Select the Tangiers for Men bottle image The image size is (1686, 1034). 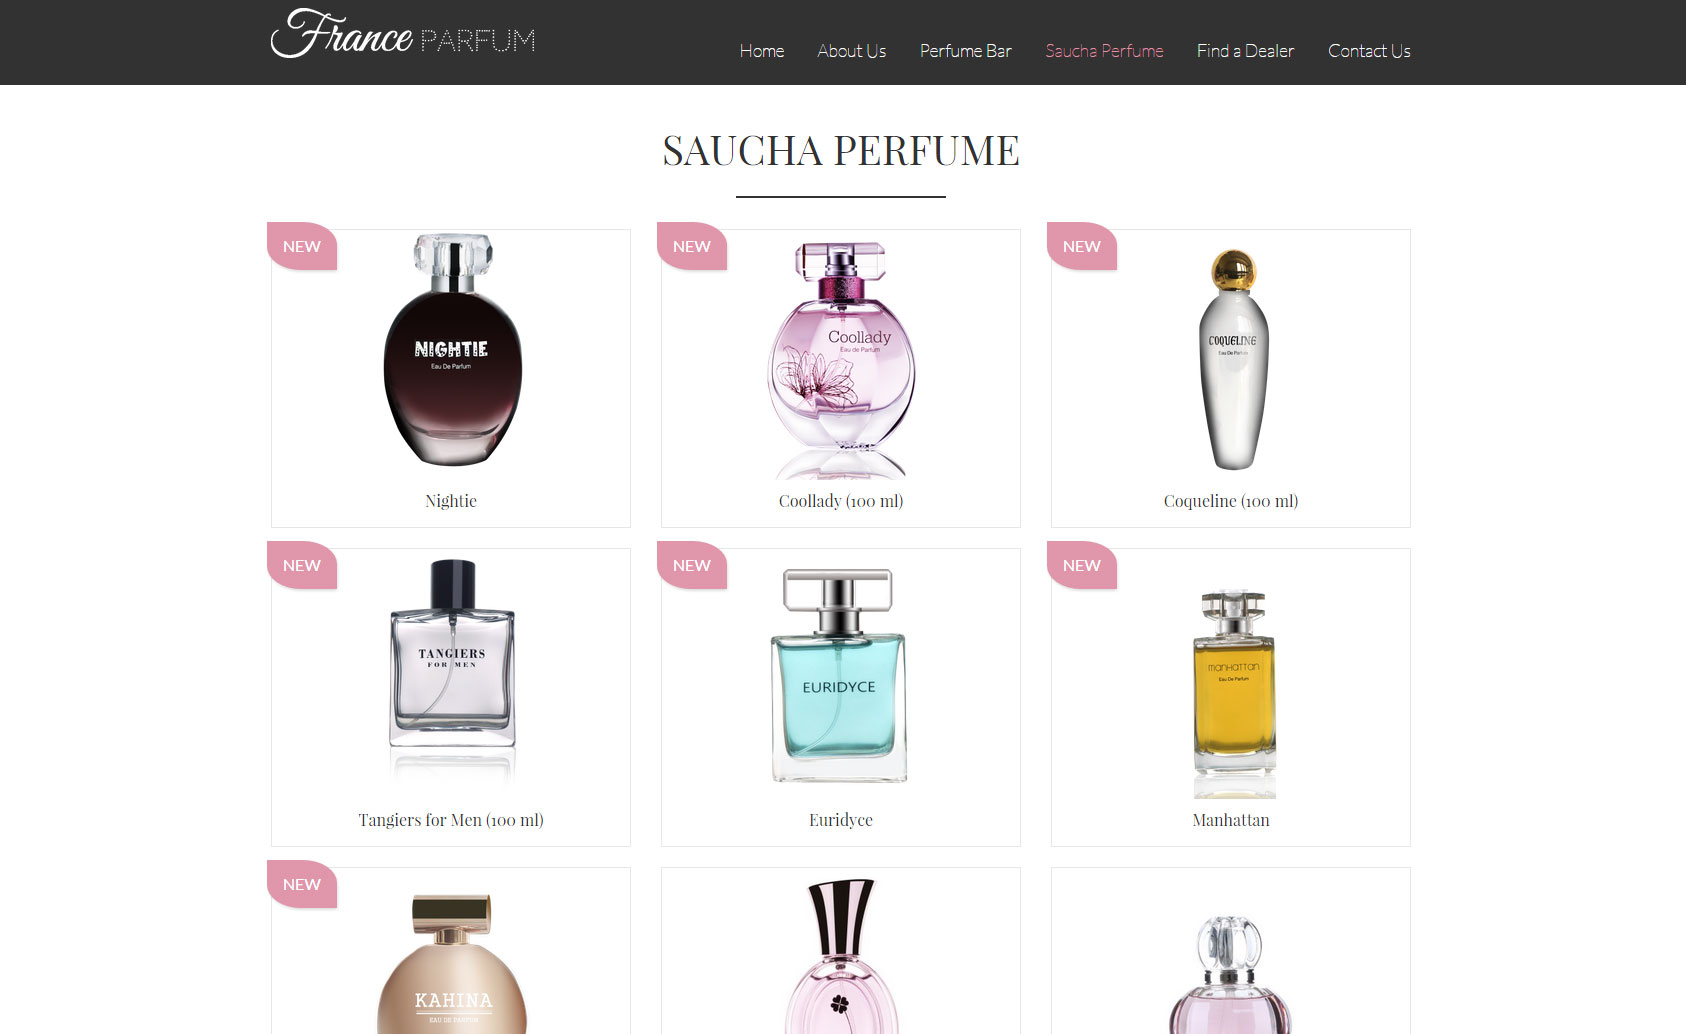452,668
